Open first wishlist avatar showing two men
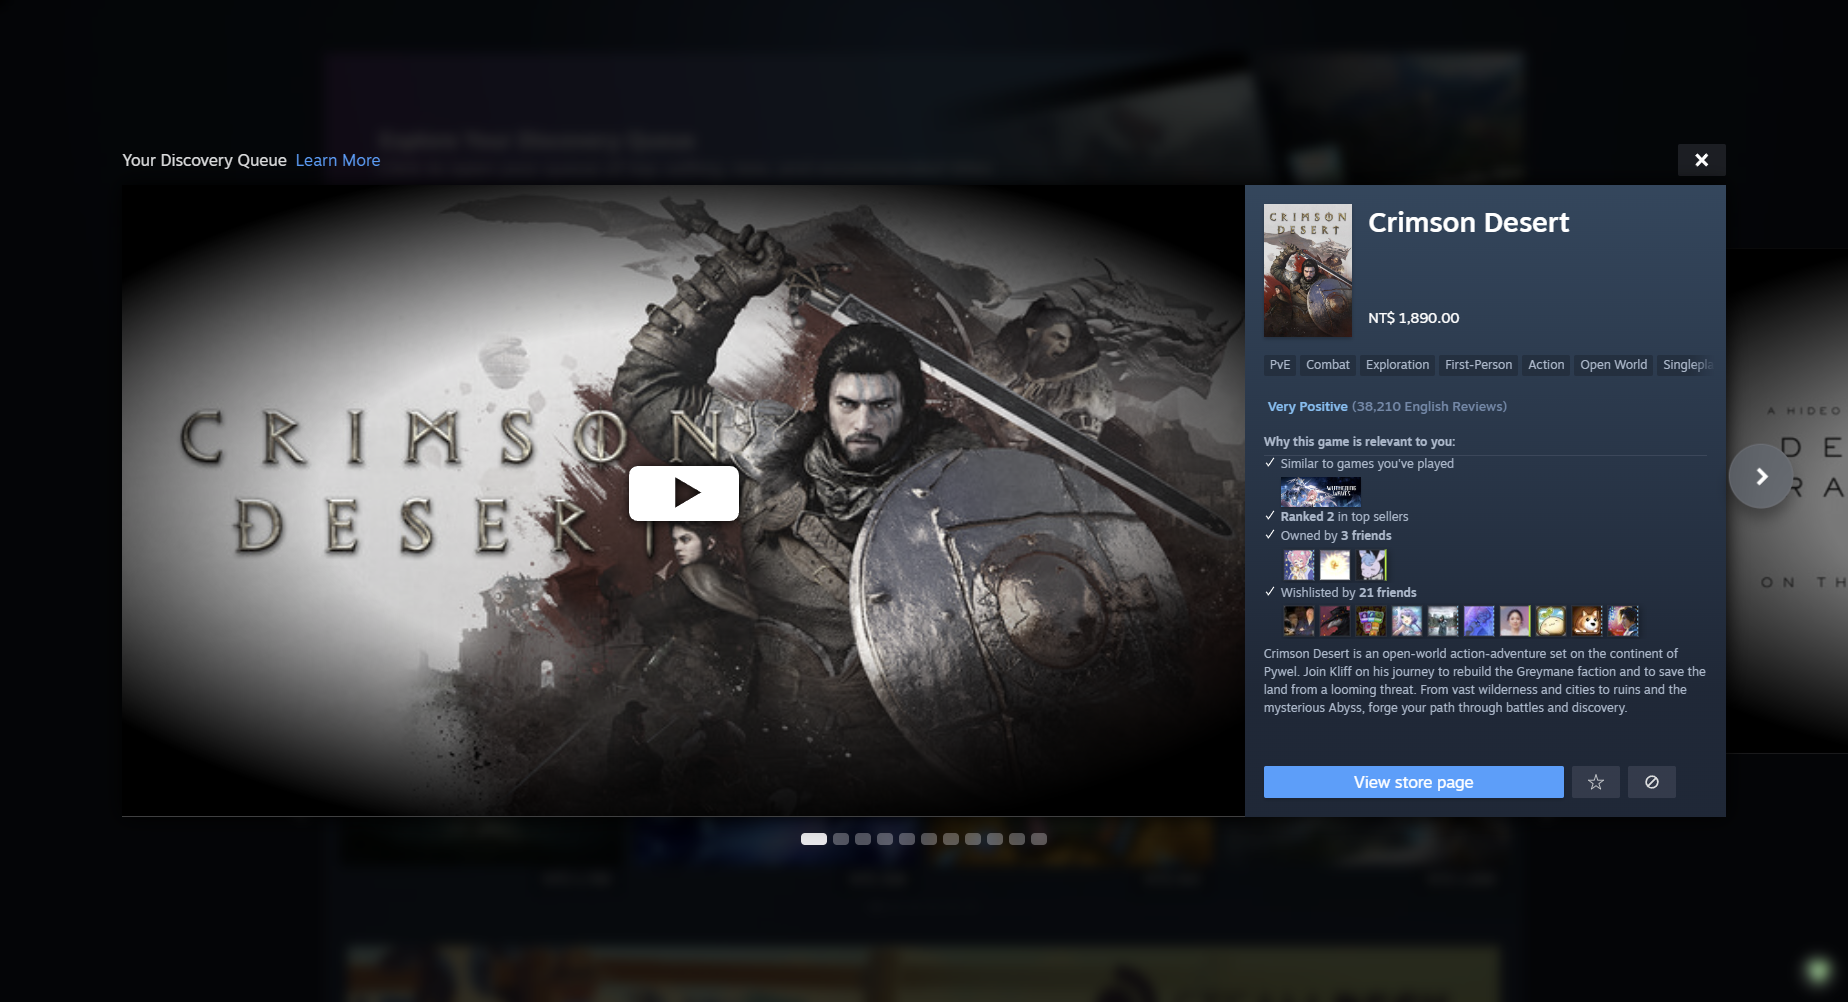1848x1002 pixels. (1299, 621)
